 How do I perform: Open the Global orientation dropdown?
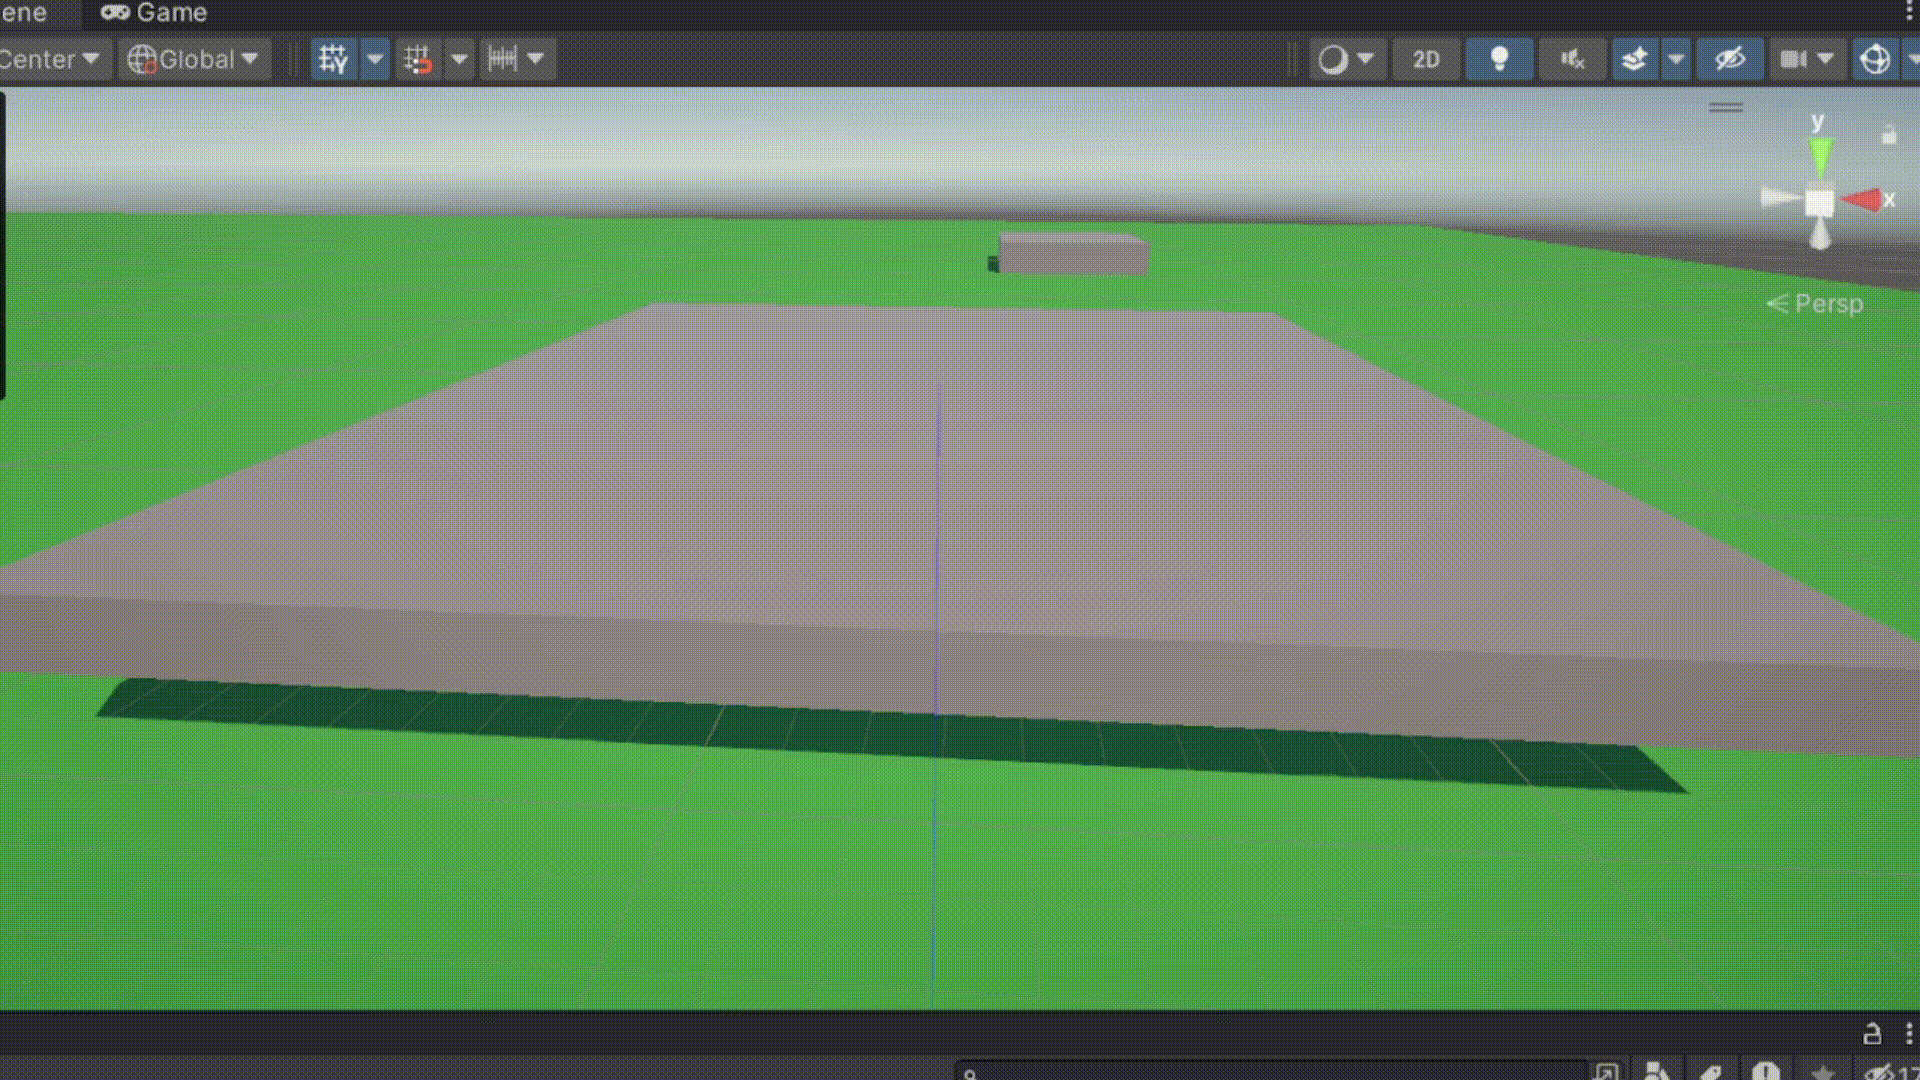[x=193, y=59]
